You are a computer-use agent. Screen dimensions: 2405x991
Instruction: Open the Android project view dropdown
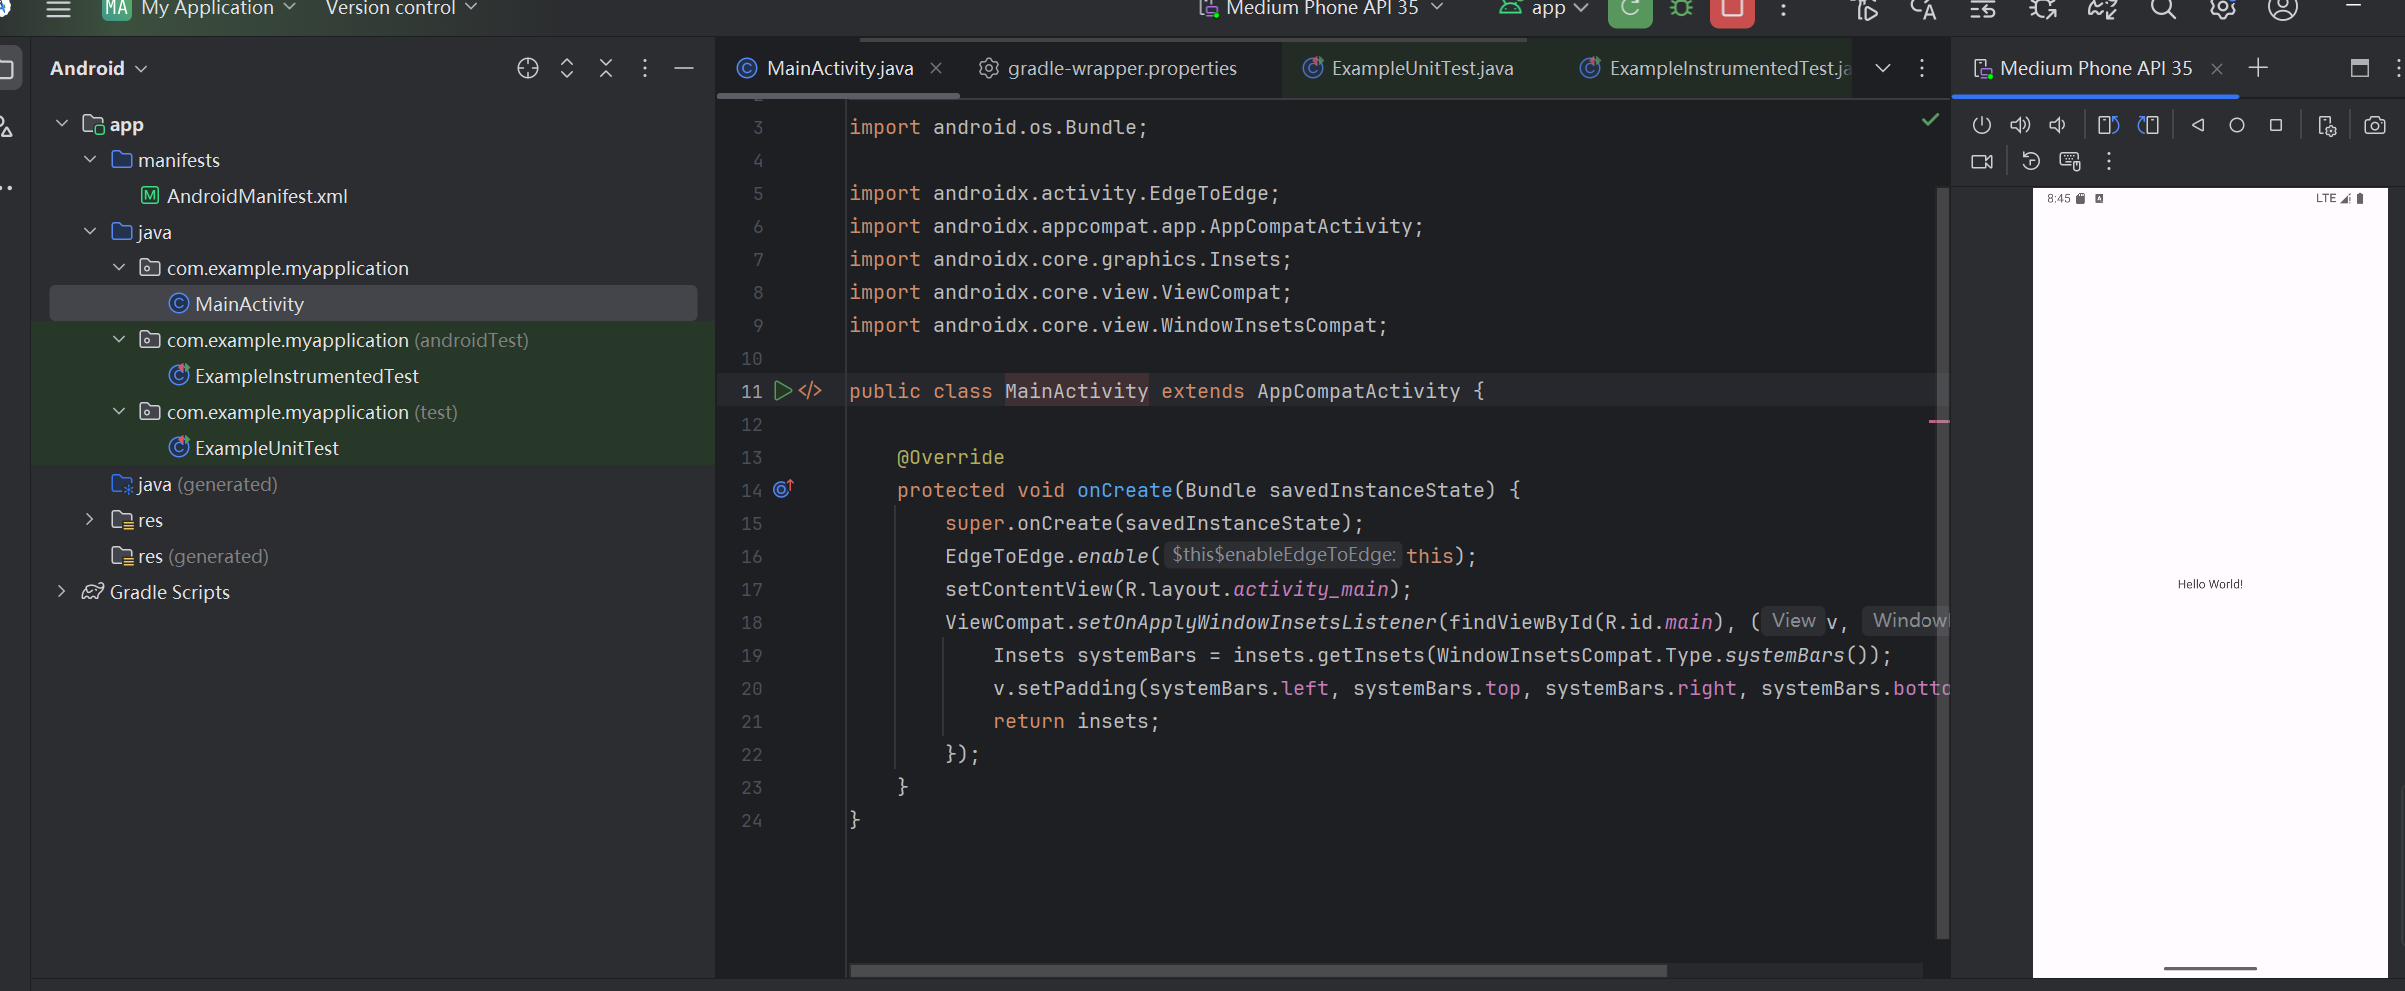(98, 68)
